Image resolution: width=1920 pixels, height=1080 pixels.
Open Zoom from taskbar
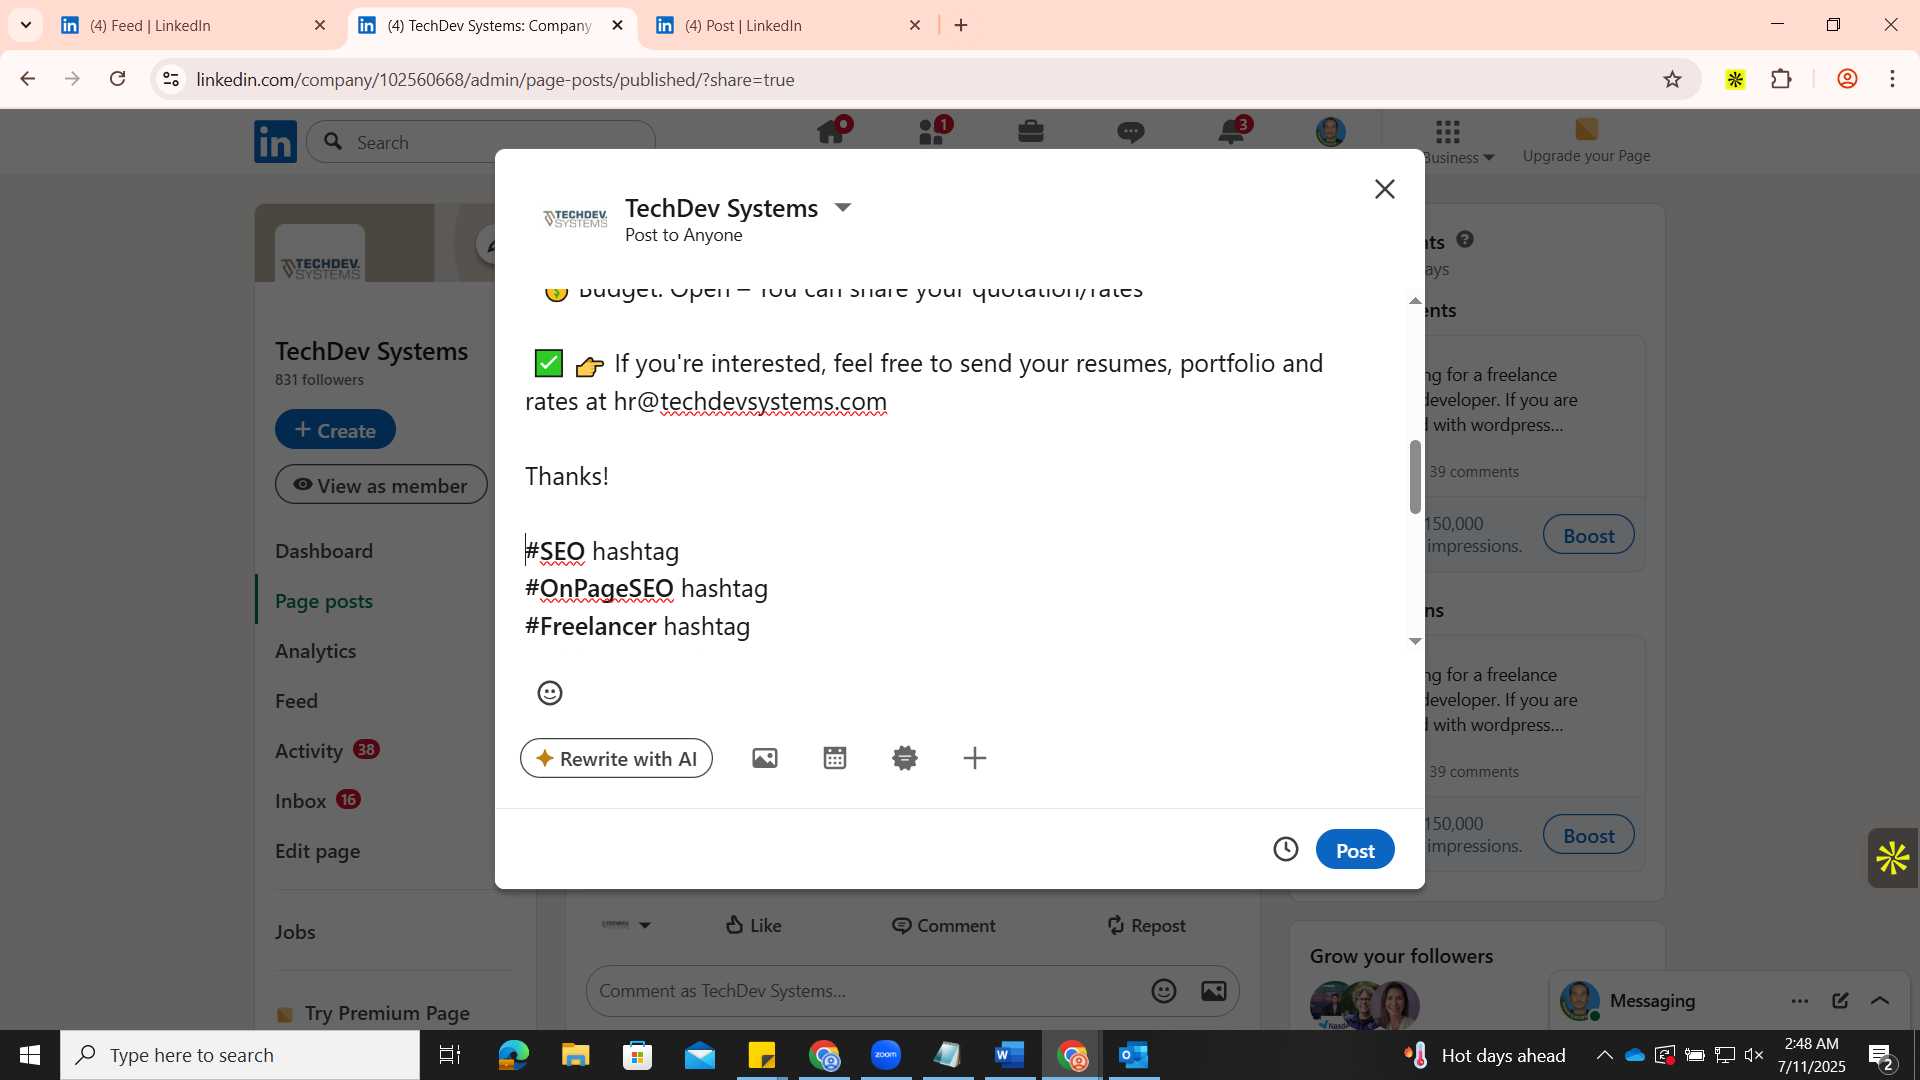885,1055
